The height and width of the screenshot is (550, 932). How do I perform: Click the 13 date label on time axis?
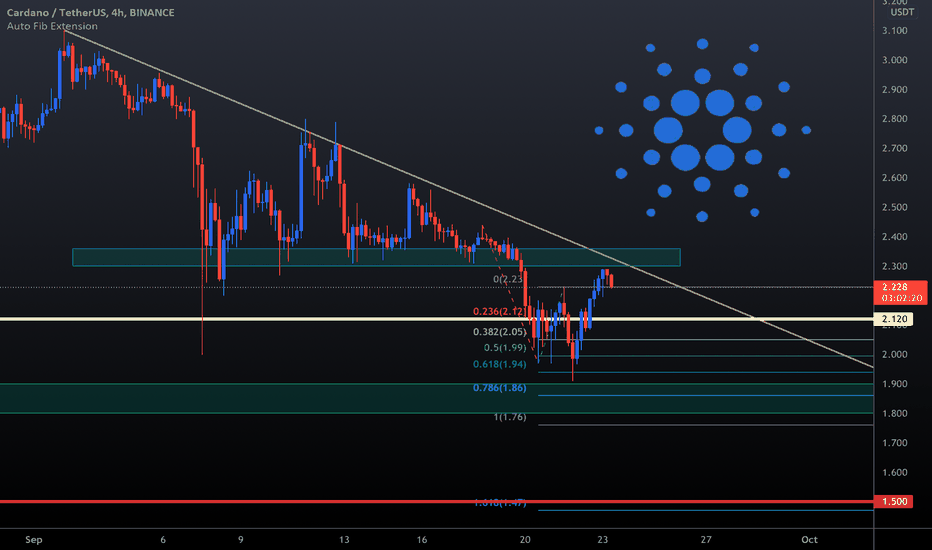(x=344, y=540)
